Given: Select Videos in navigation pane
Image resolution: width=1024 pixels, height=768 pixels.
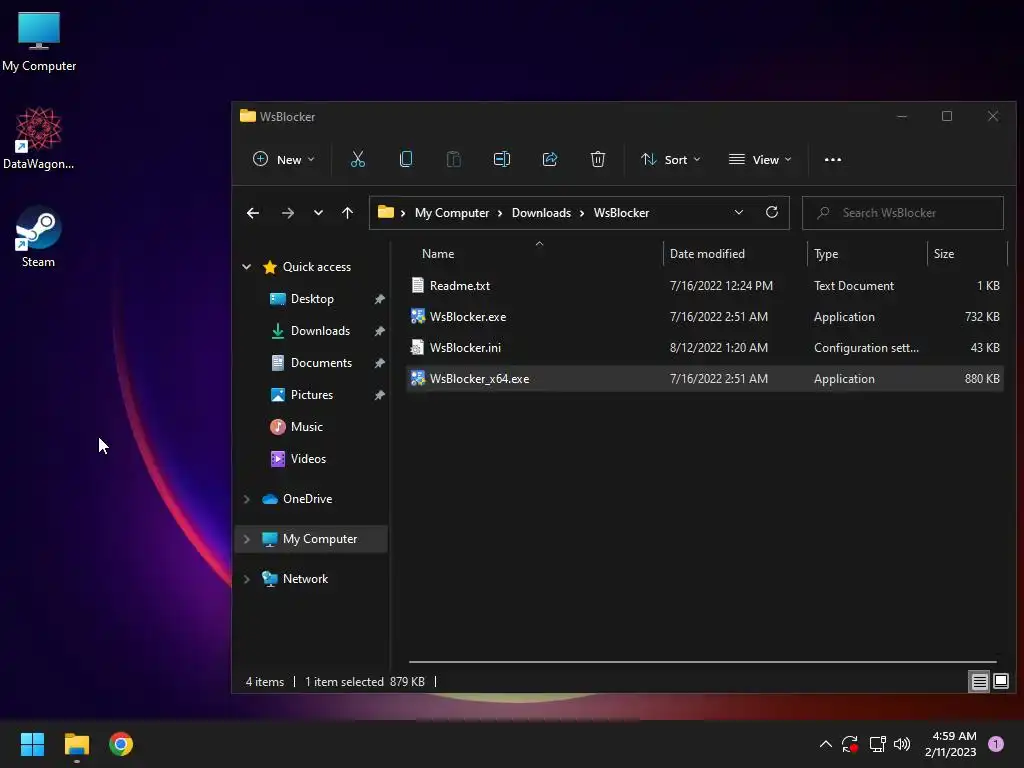Looking at the screenshot, I should point(308,458).
